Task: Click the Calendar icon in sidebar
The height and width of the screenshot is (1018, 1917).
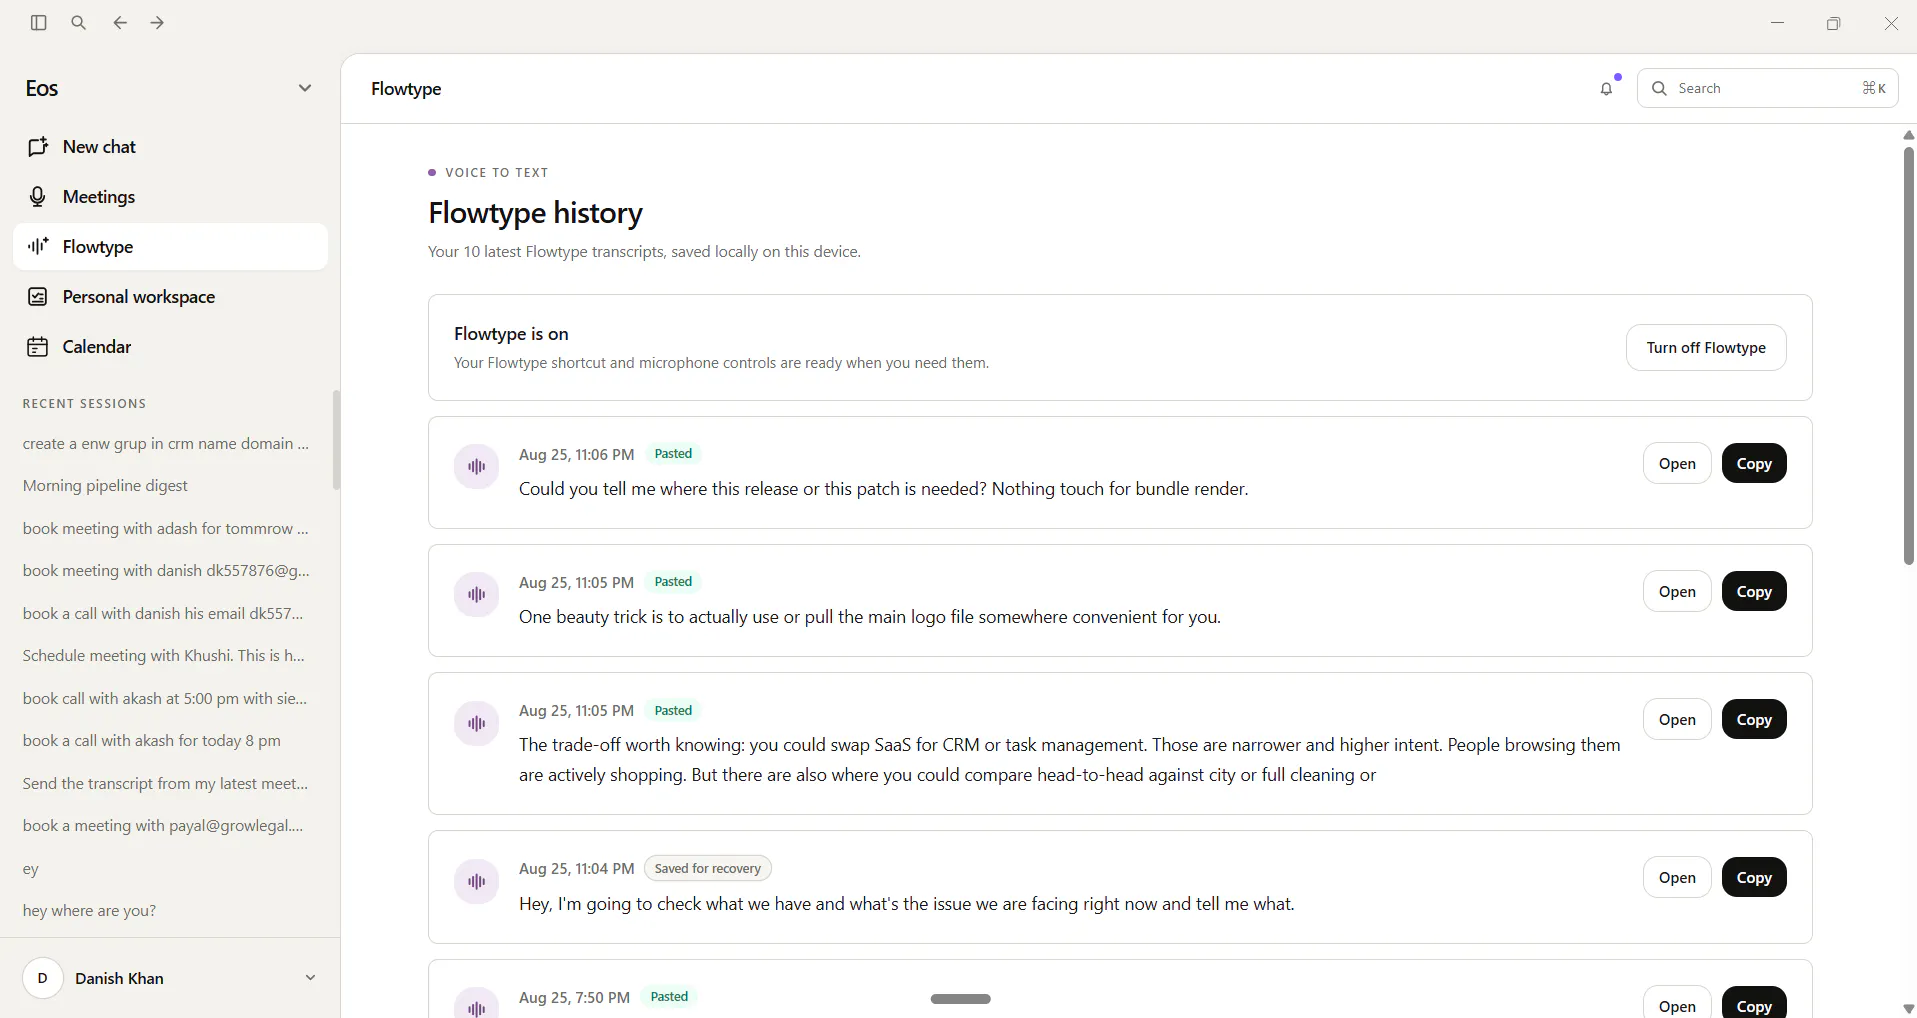Action: (x=38, y=347)
